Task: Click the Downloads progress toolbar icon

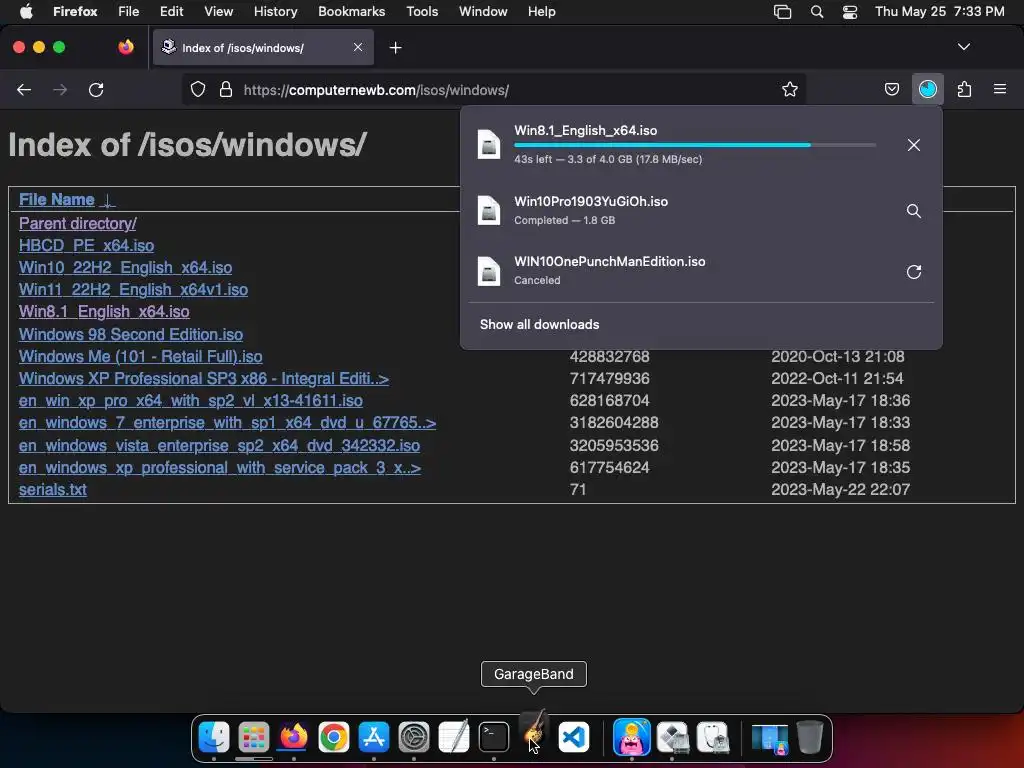Action: tap(927, 89)
